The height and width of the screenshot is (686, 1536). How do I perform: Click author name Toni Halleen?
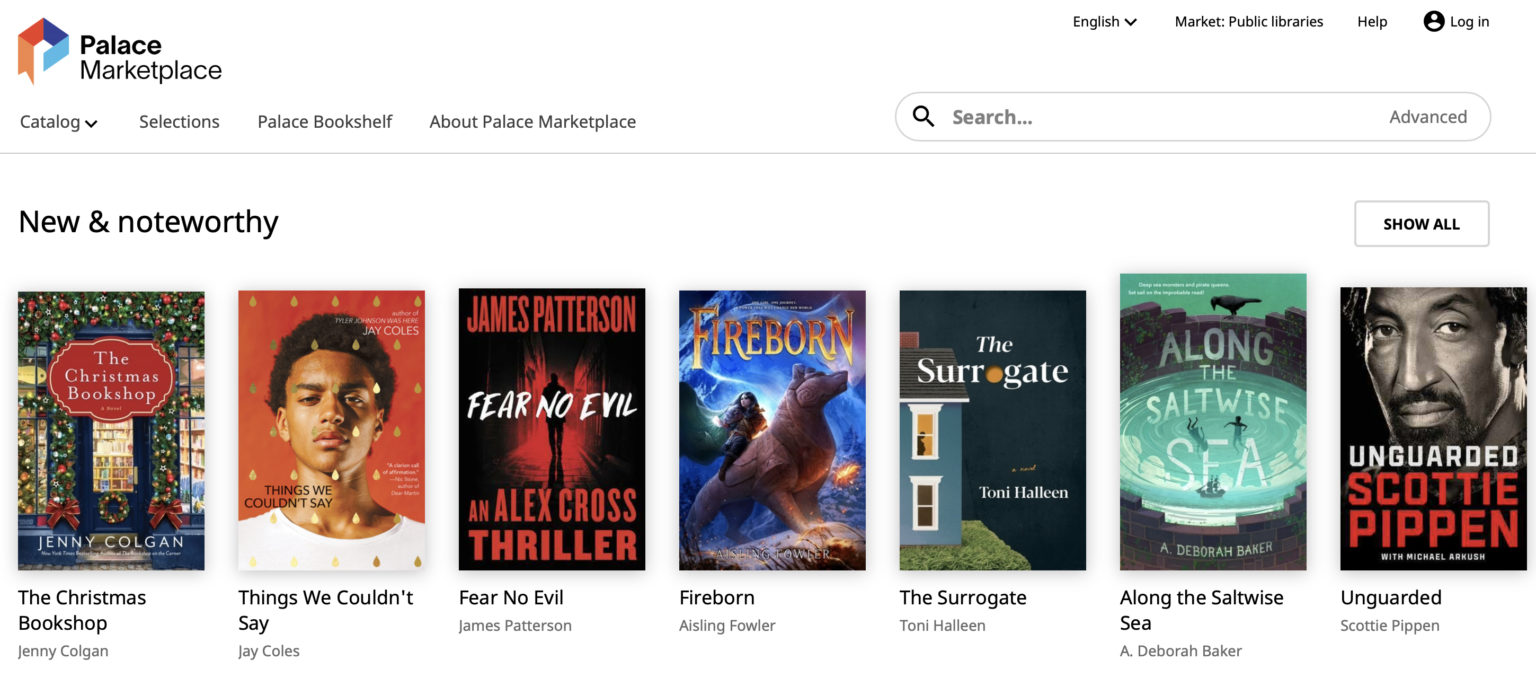point(942,626)
